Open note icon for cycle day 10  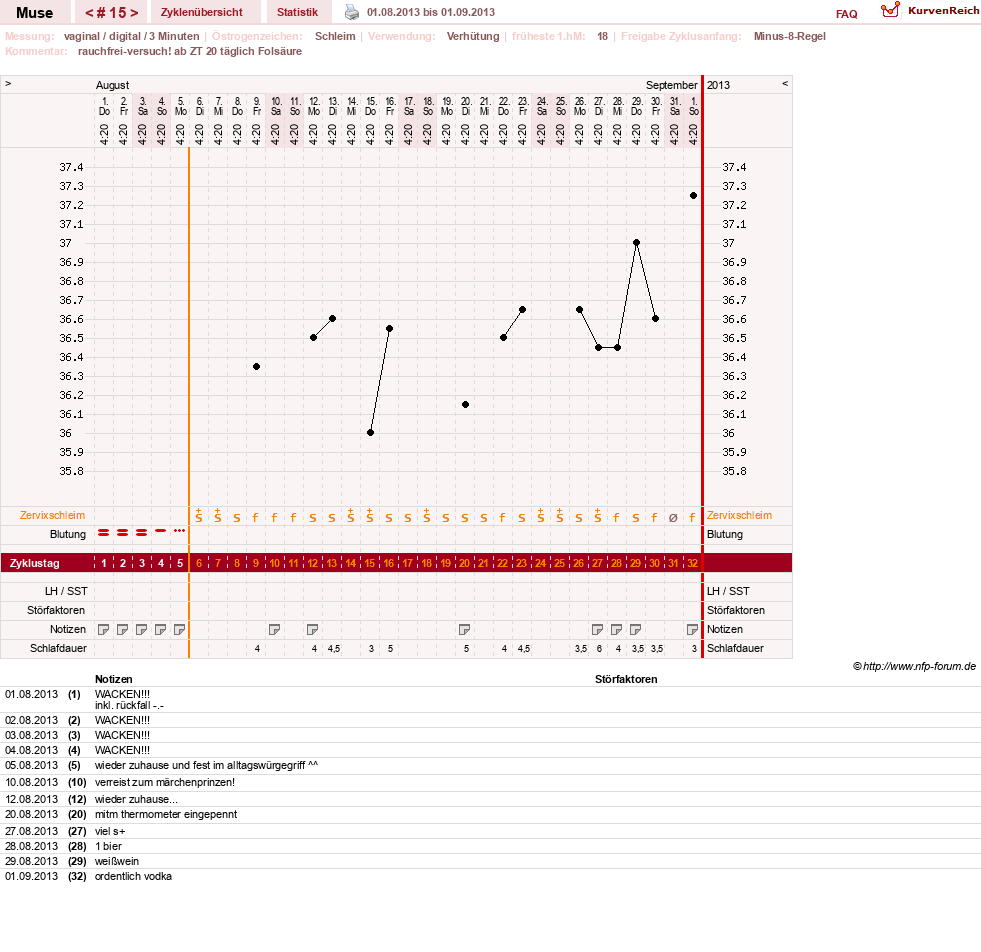tap(274, 629)
